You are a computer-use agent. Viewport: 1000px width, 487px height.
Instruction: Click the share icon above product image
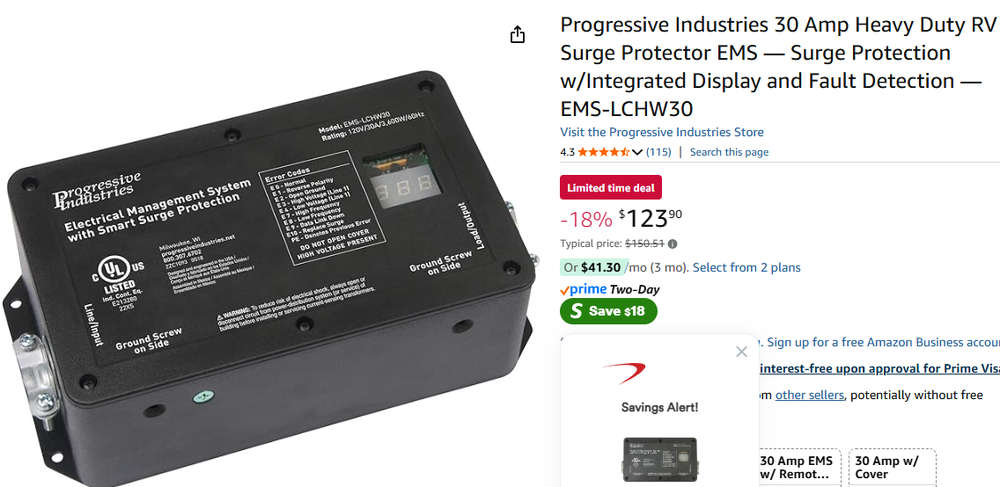[517, 34]
